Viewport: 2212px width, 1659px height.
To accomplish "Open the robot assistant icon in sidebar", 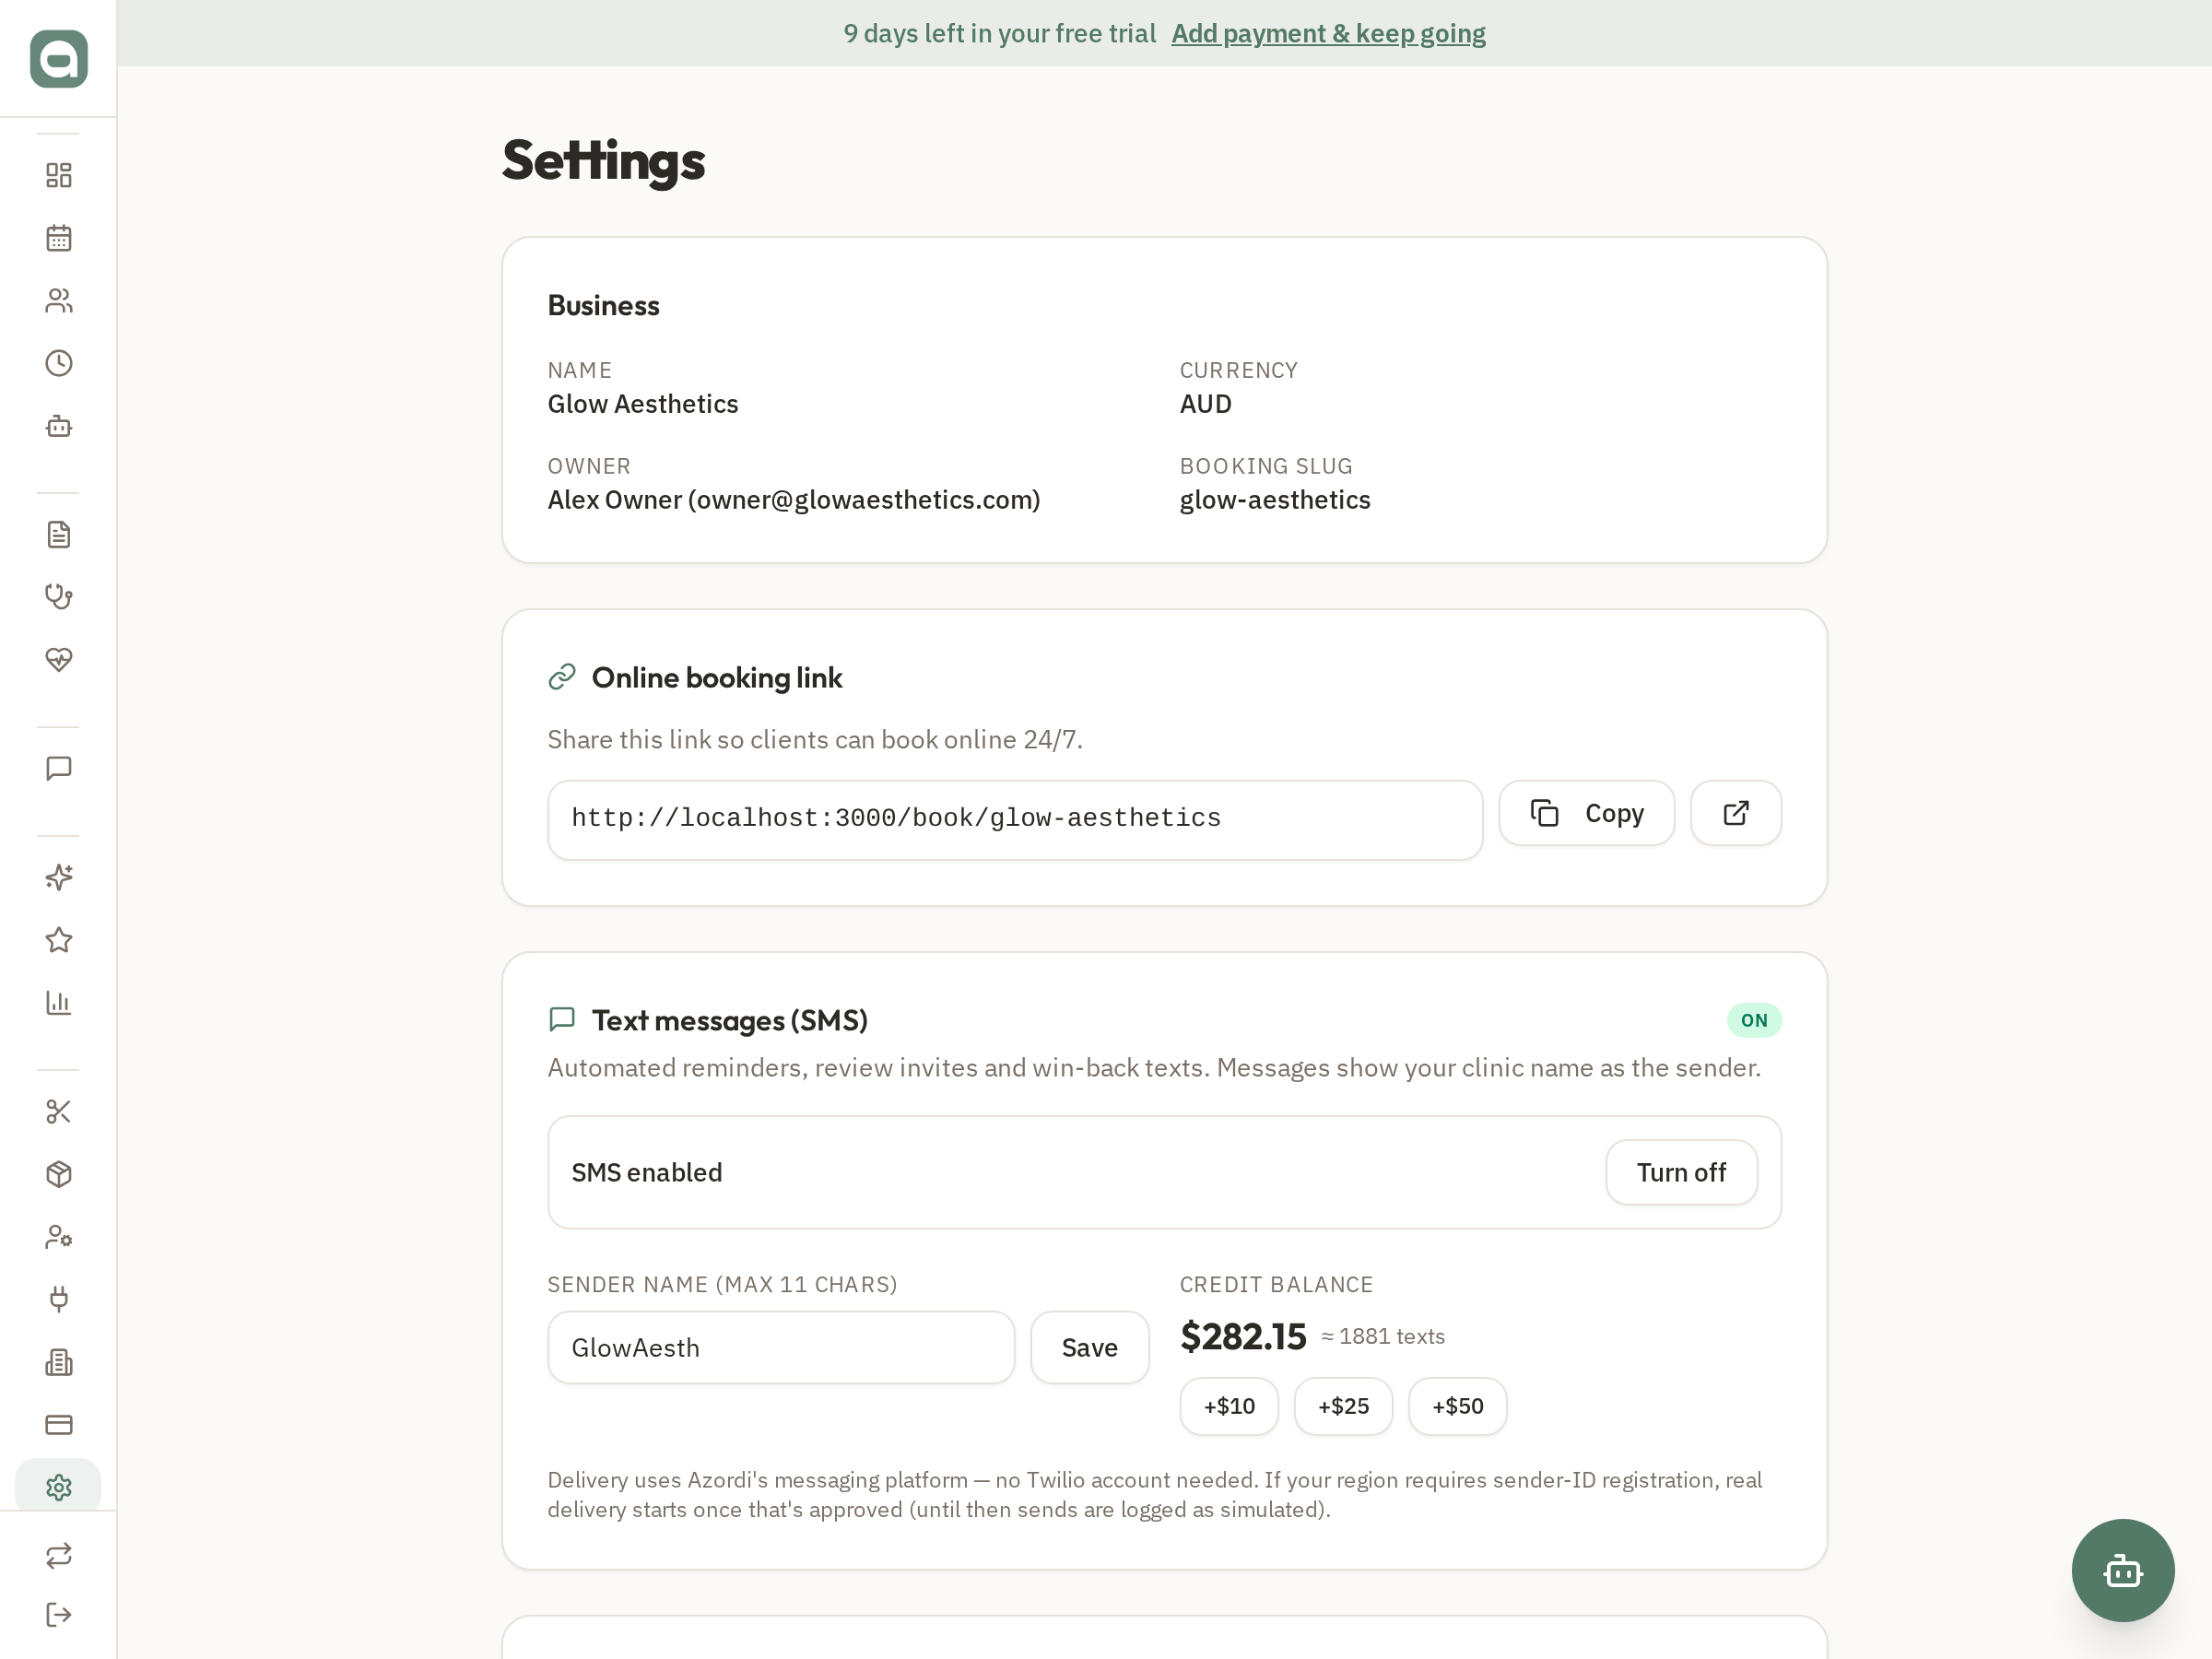I will click(x=59, y=426).
